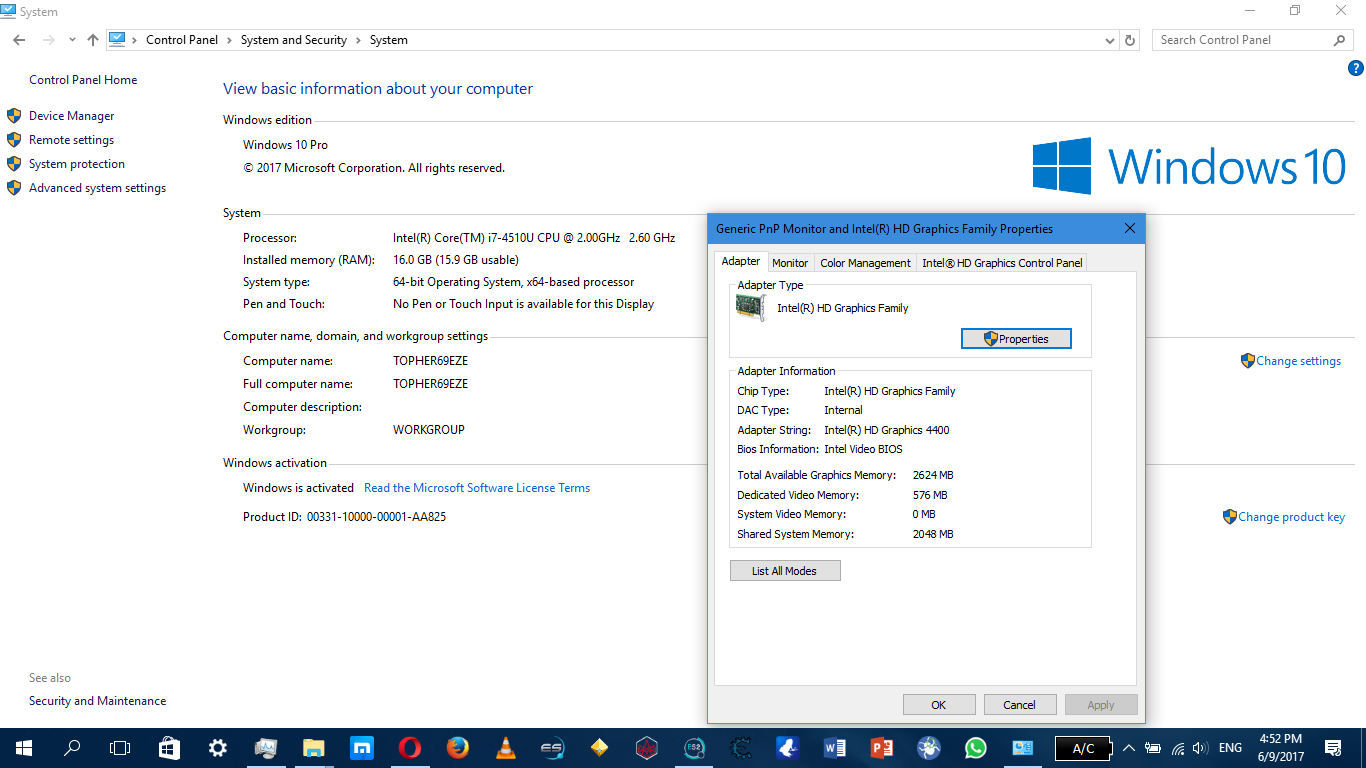Open recent locations dropdown arrow

point(72,40)
